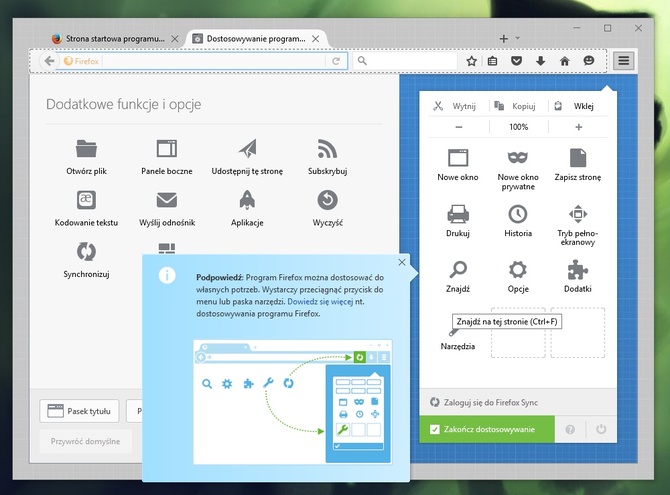Click the Dowiedz się więcej link
Image resolution: width=670 pixels, height=495 pixels.
click(x=322, y=300)
